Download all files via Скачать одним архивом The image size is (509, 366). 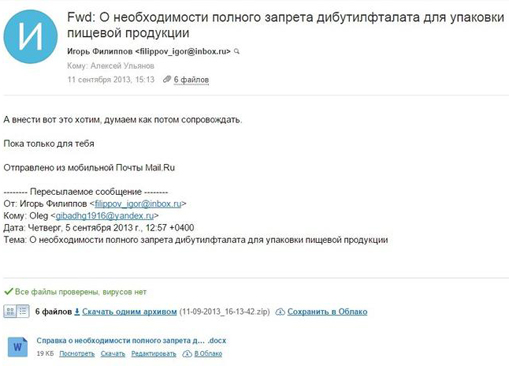129,312
